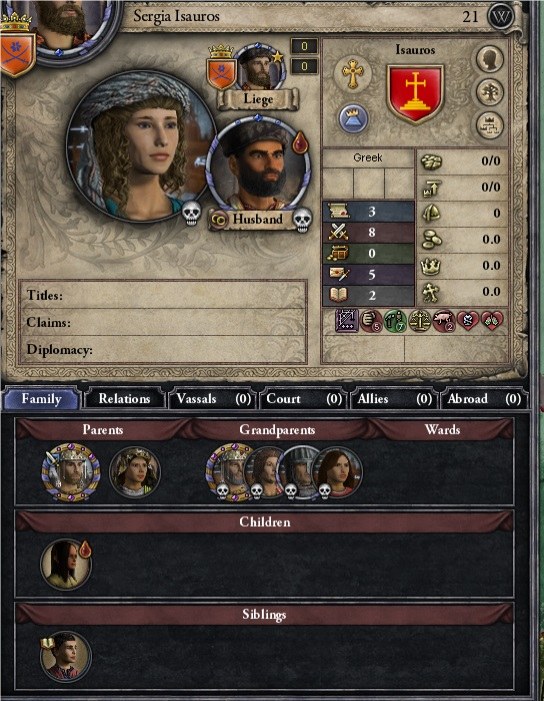Click the pig trait icon
This screenshot has width=544, height=701.
point(443,321)
